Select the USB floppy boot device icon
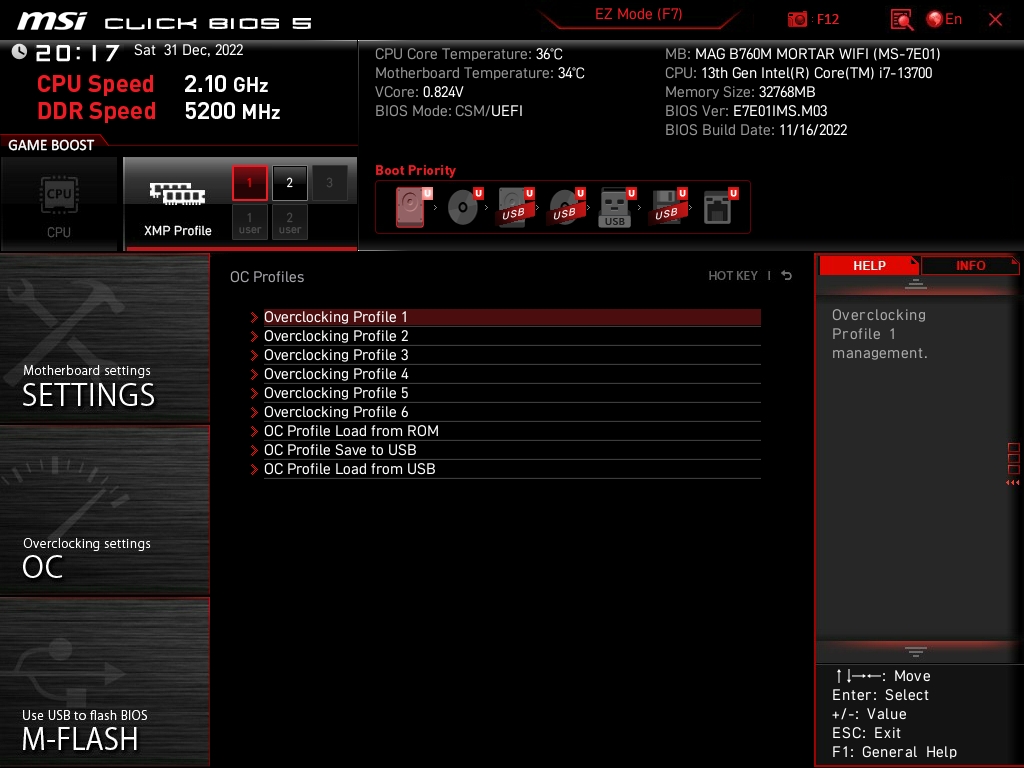Screen dimensions: 1024x768 coord(667,207)
